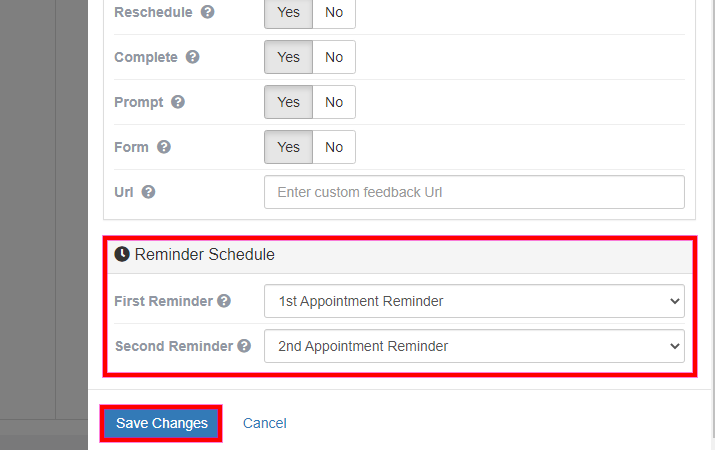715x450 pixels.
Task: Click the Cancel link
Action: click(x=265, y=423)
